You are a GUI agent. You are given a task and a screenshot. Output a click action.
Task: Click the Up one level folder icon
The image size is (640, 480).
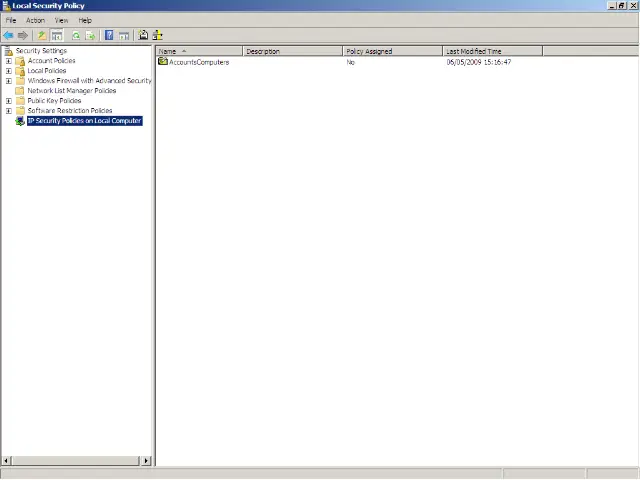(x=42, y=36)
